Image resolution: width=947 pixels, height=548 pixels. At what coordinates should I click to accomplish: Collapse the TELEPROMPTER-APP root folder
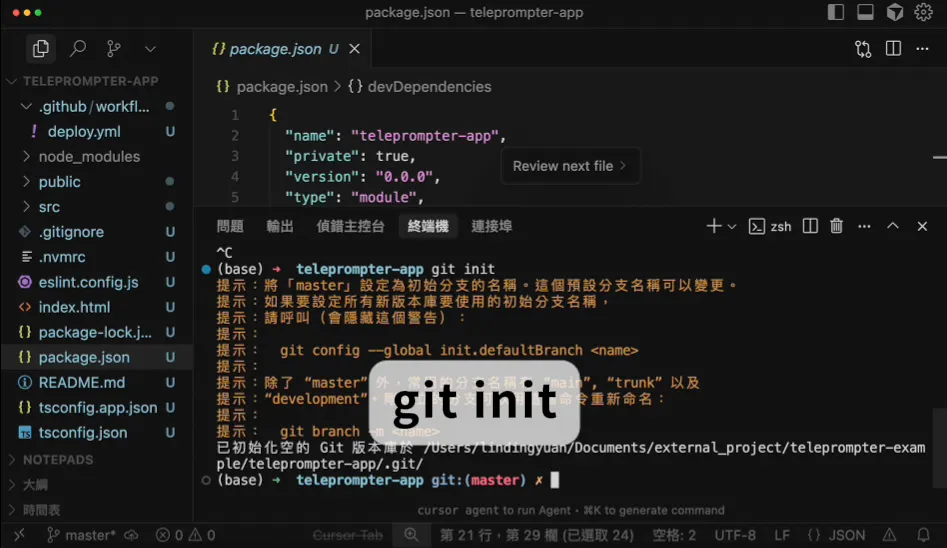[91, 81]
